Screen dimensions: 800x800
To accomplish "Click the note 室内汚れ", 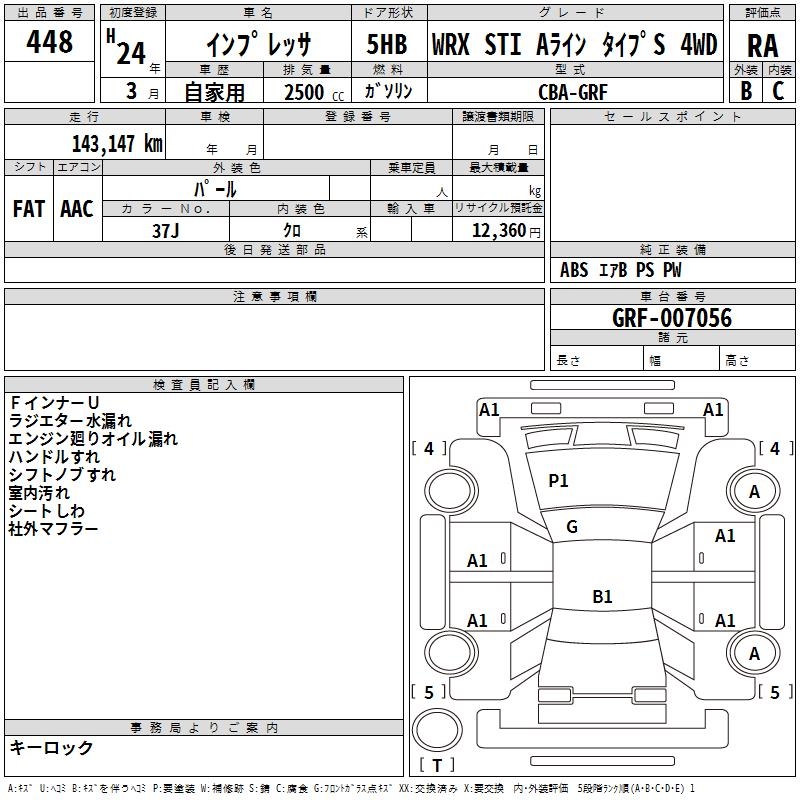I will click(39, 493).
